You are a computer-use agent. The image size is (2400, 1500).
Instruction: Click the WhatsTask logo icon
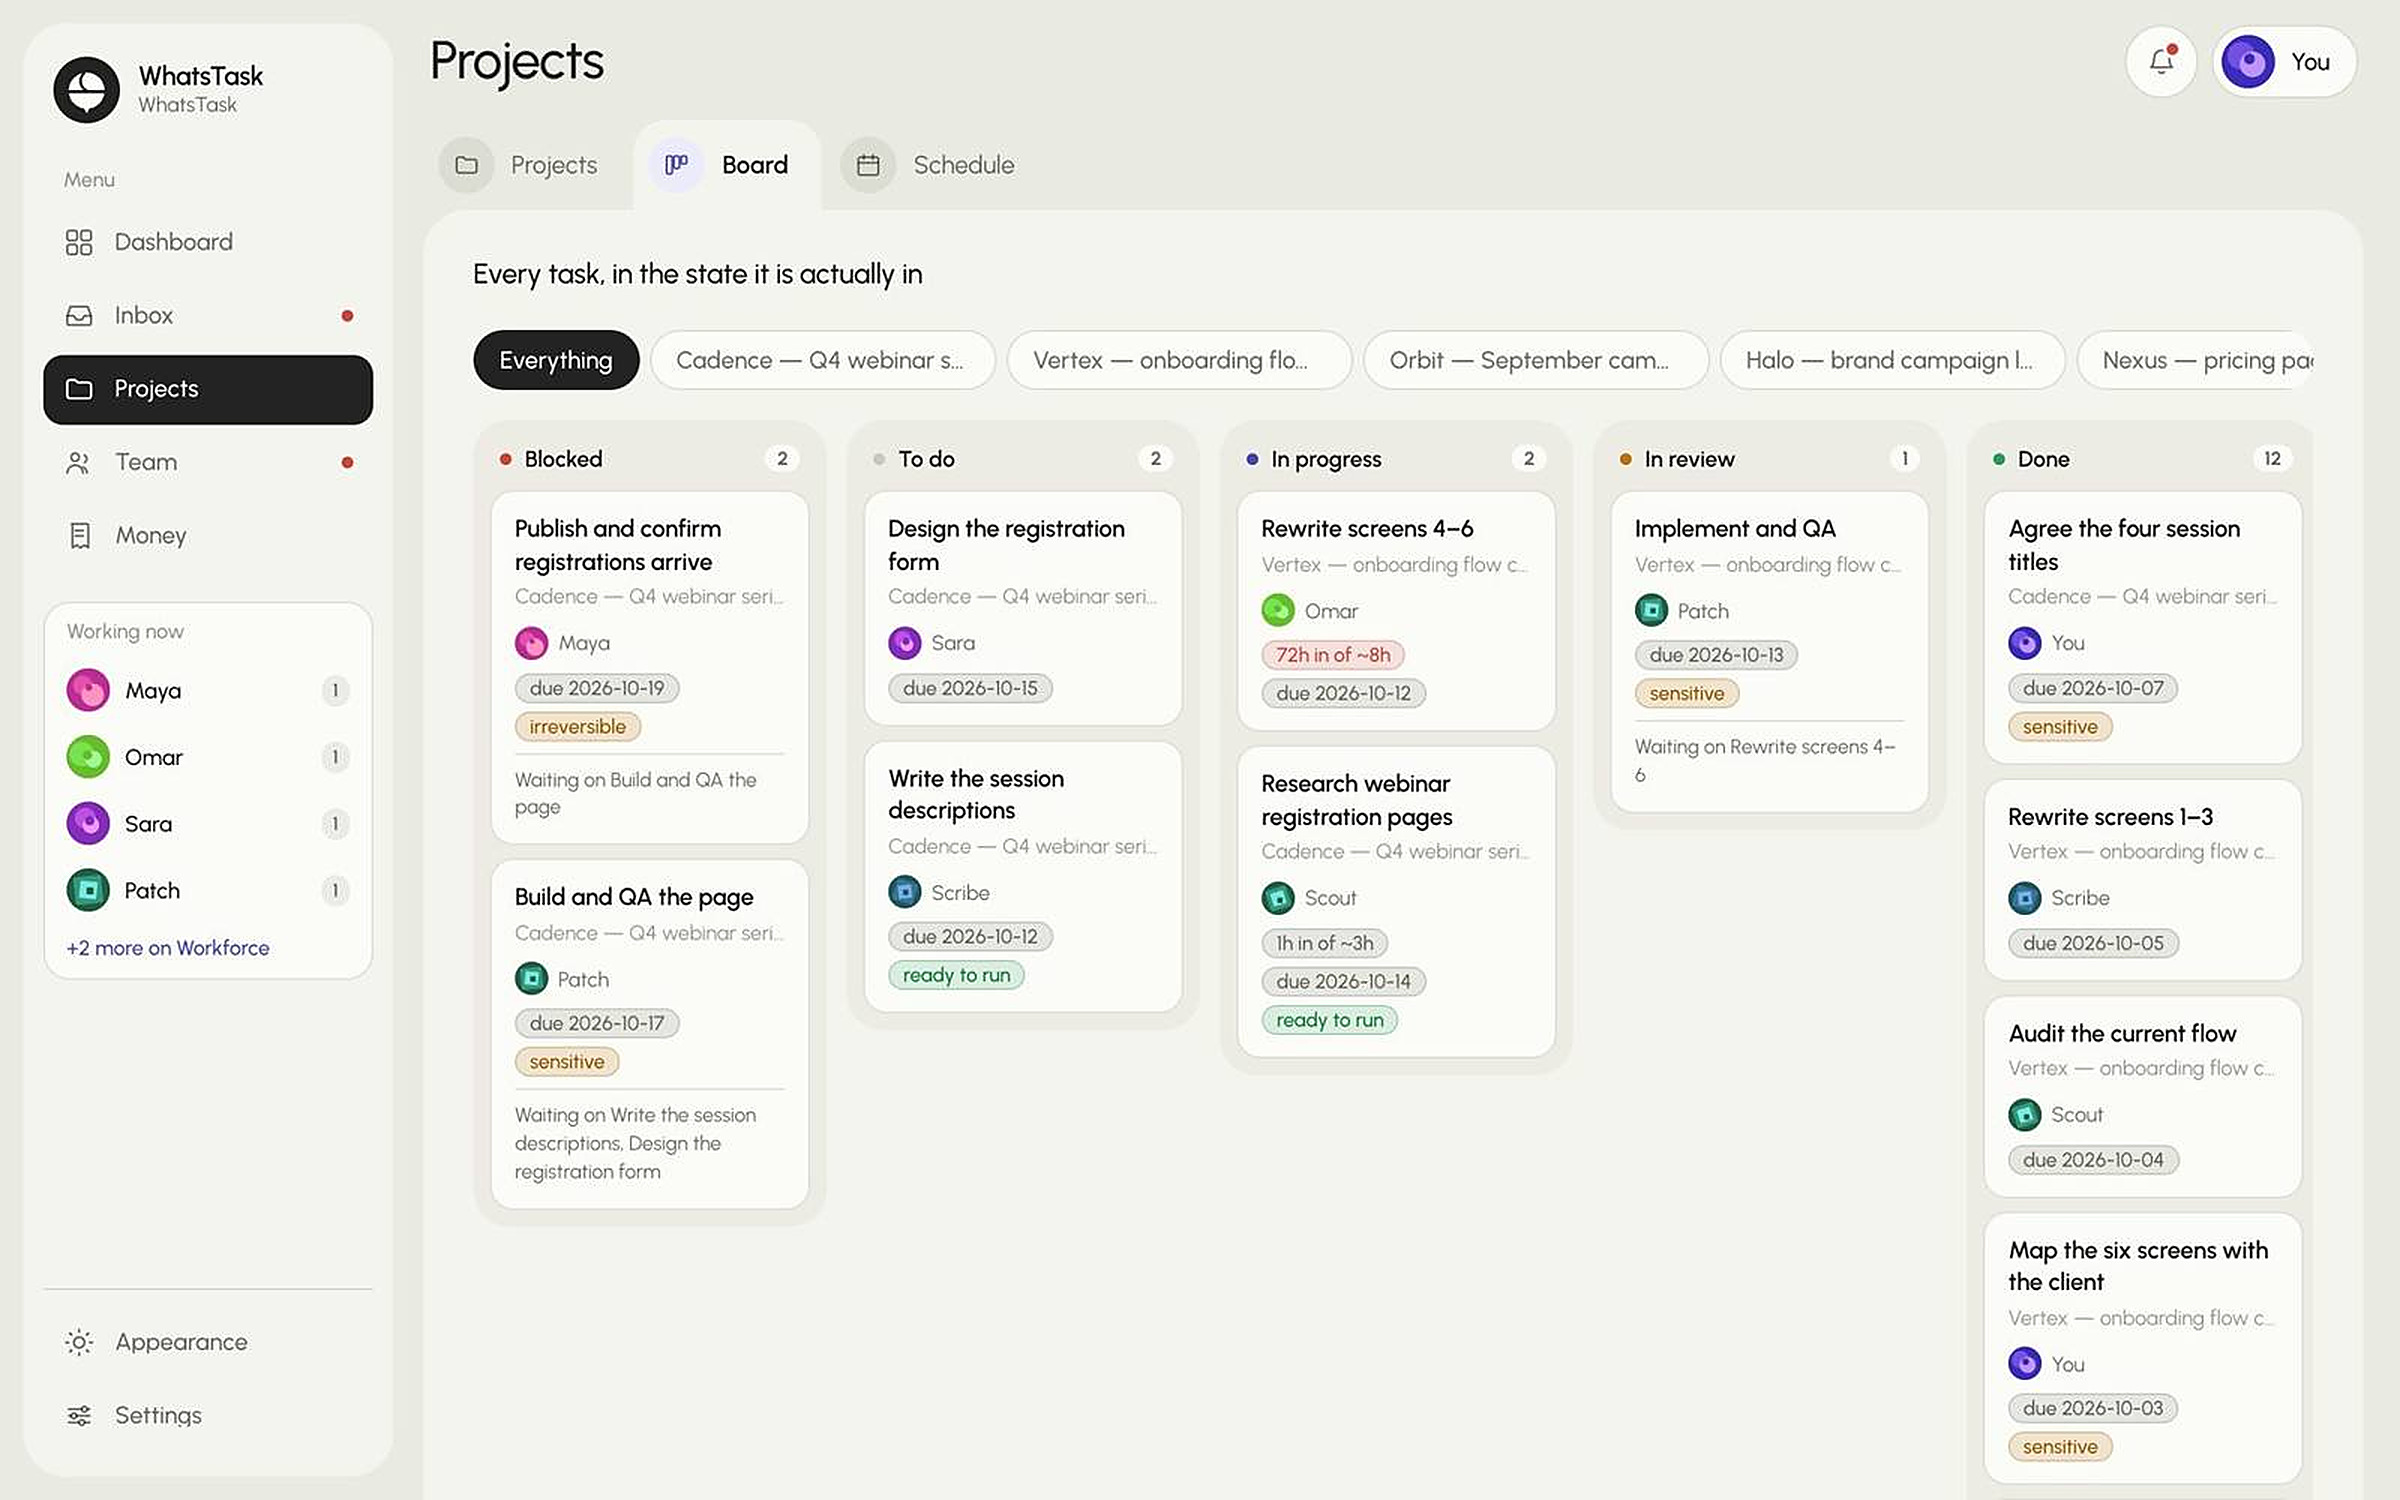(87, 89)
